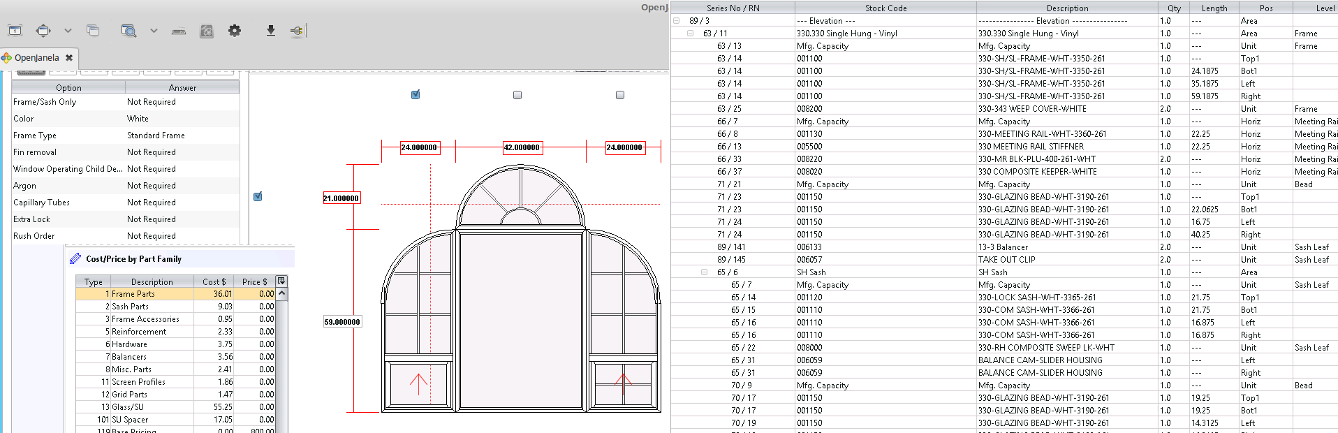Select the 330 COMPOSITE KEEPER-WHITE row
The width and height of the screenshot is (1338, 433).
pyautogui.click(x=1004, y=171)
